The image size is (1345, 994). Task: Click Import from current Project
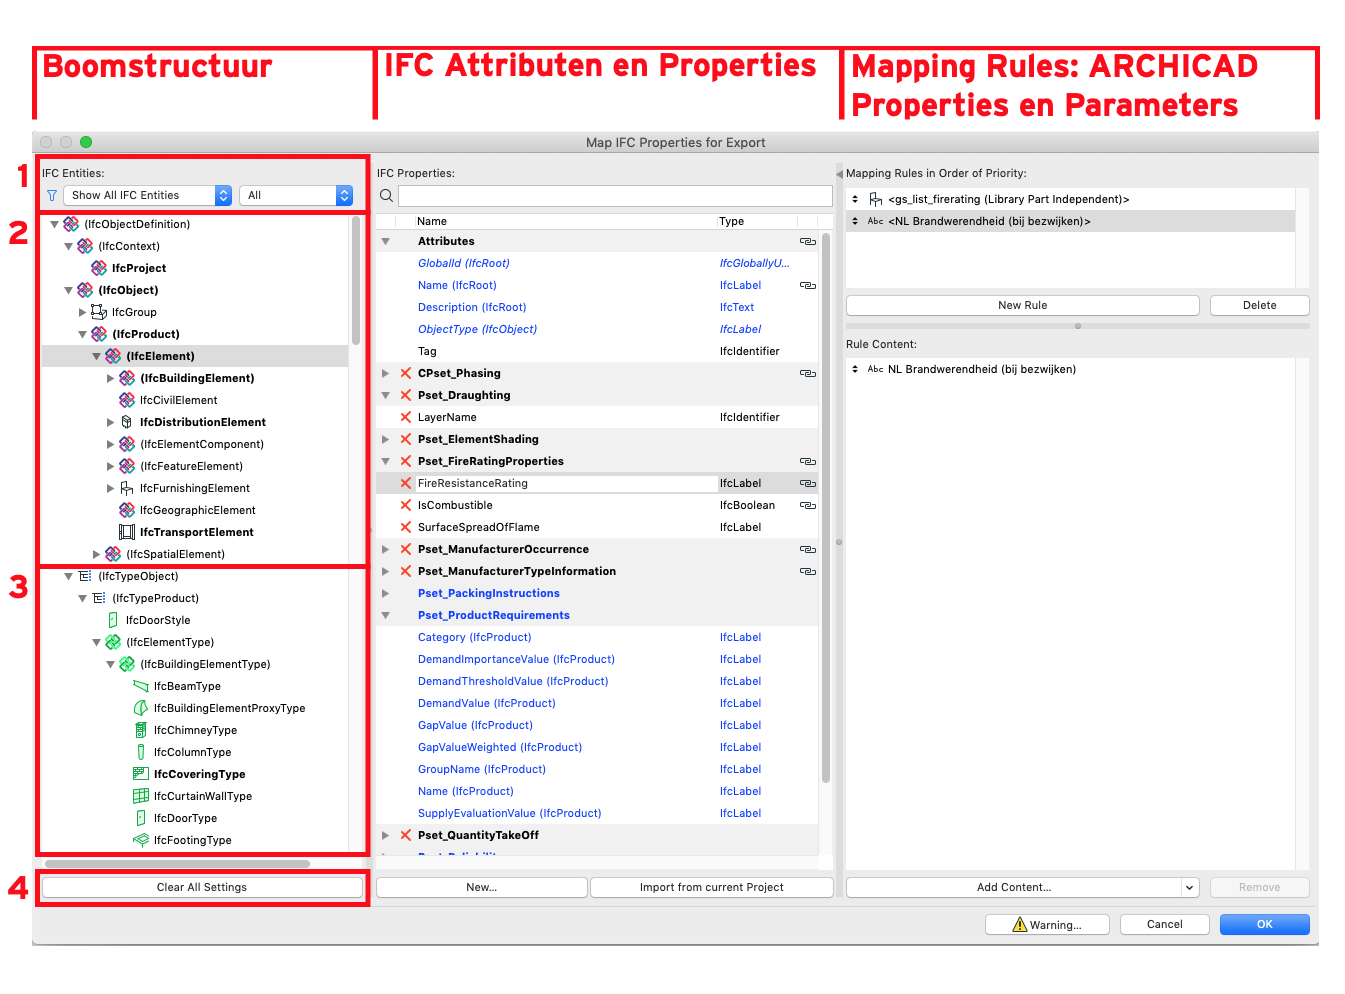click(x=712, y=887)
